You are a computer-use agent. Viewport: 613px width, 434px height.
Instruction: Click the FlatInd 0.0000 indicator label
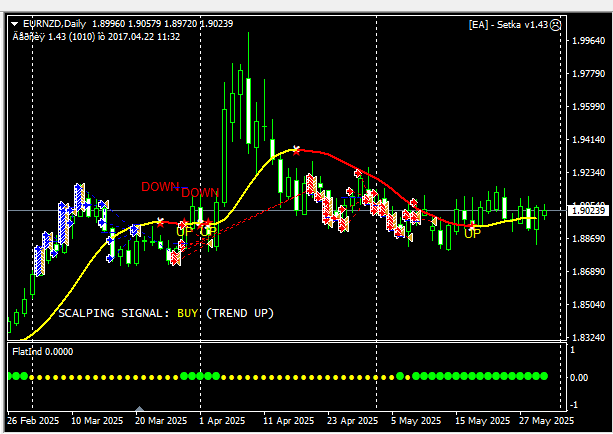click(x=43, y=352)
